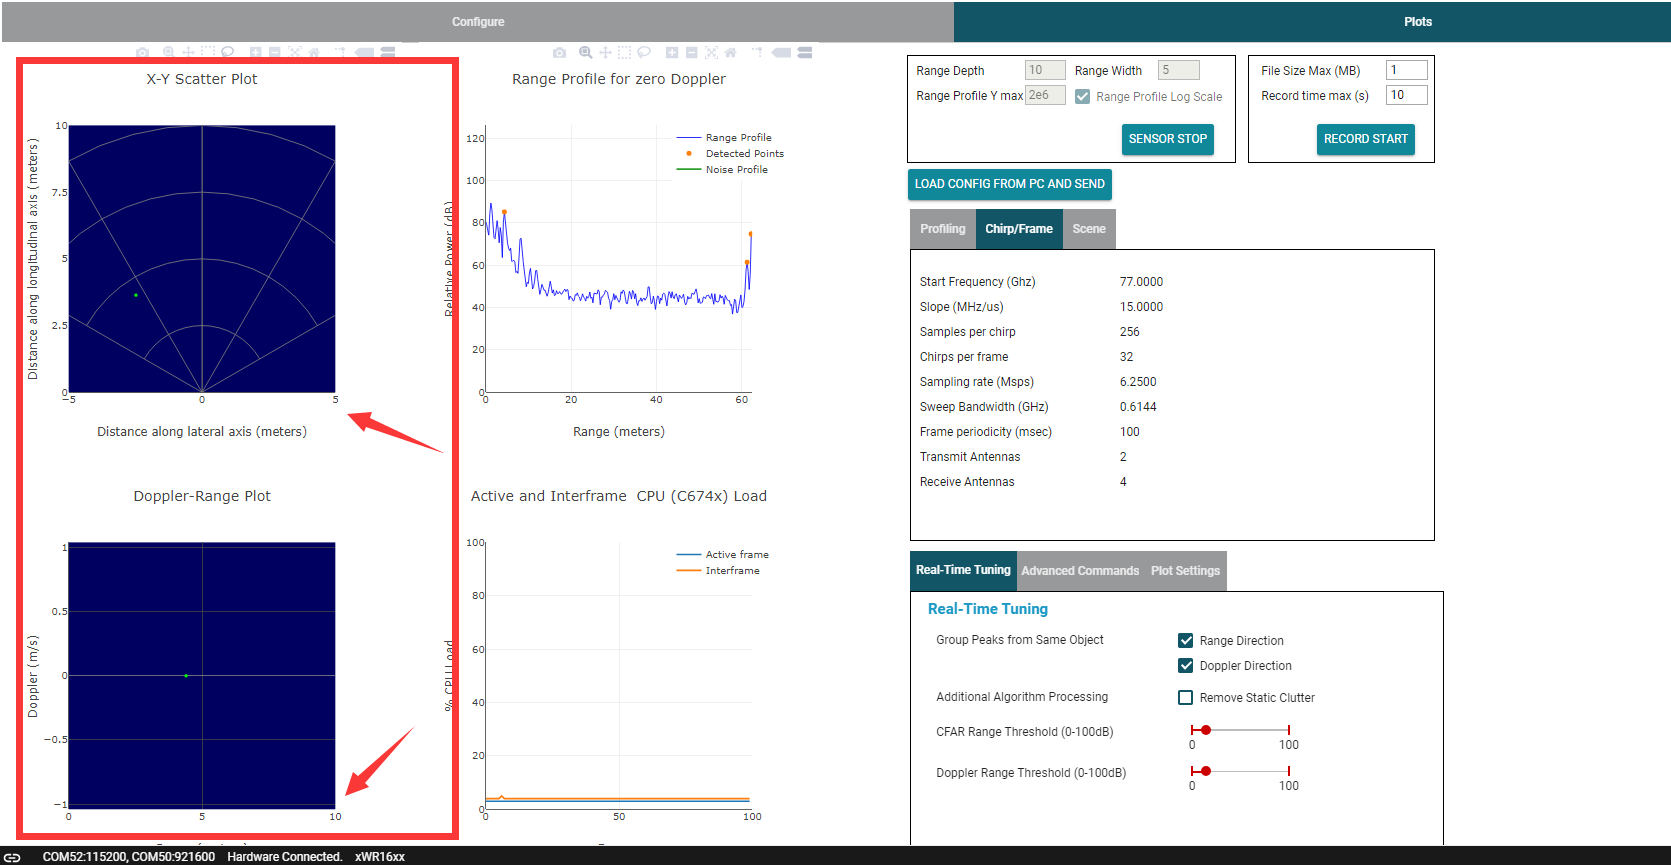
Task: Select the Zoom tool above Range Profile plot
Action: tap(586, 52)
